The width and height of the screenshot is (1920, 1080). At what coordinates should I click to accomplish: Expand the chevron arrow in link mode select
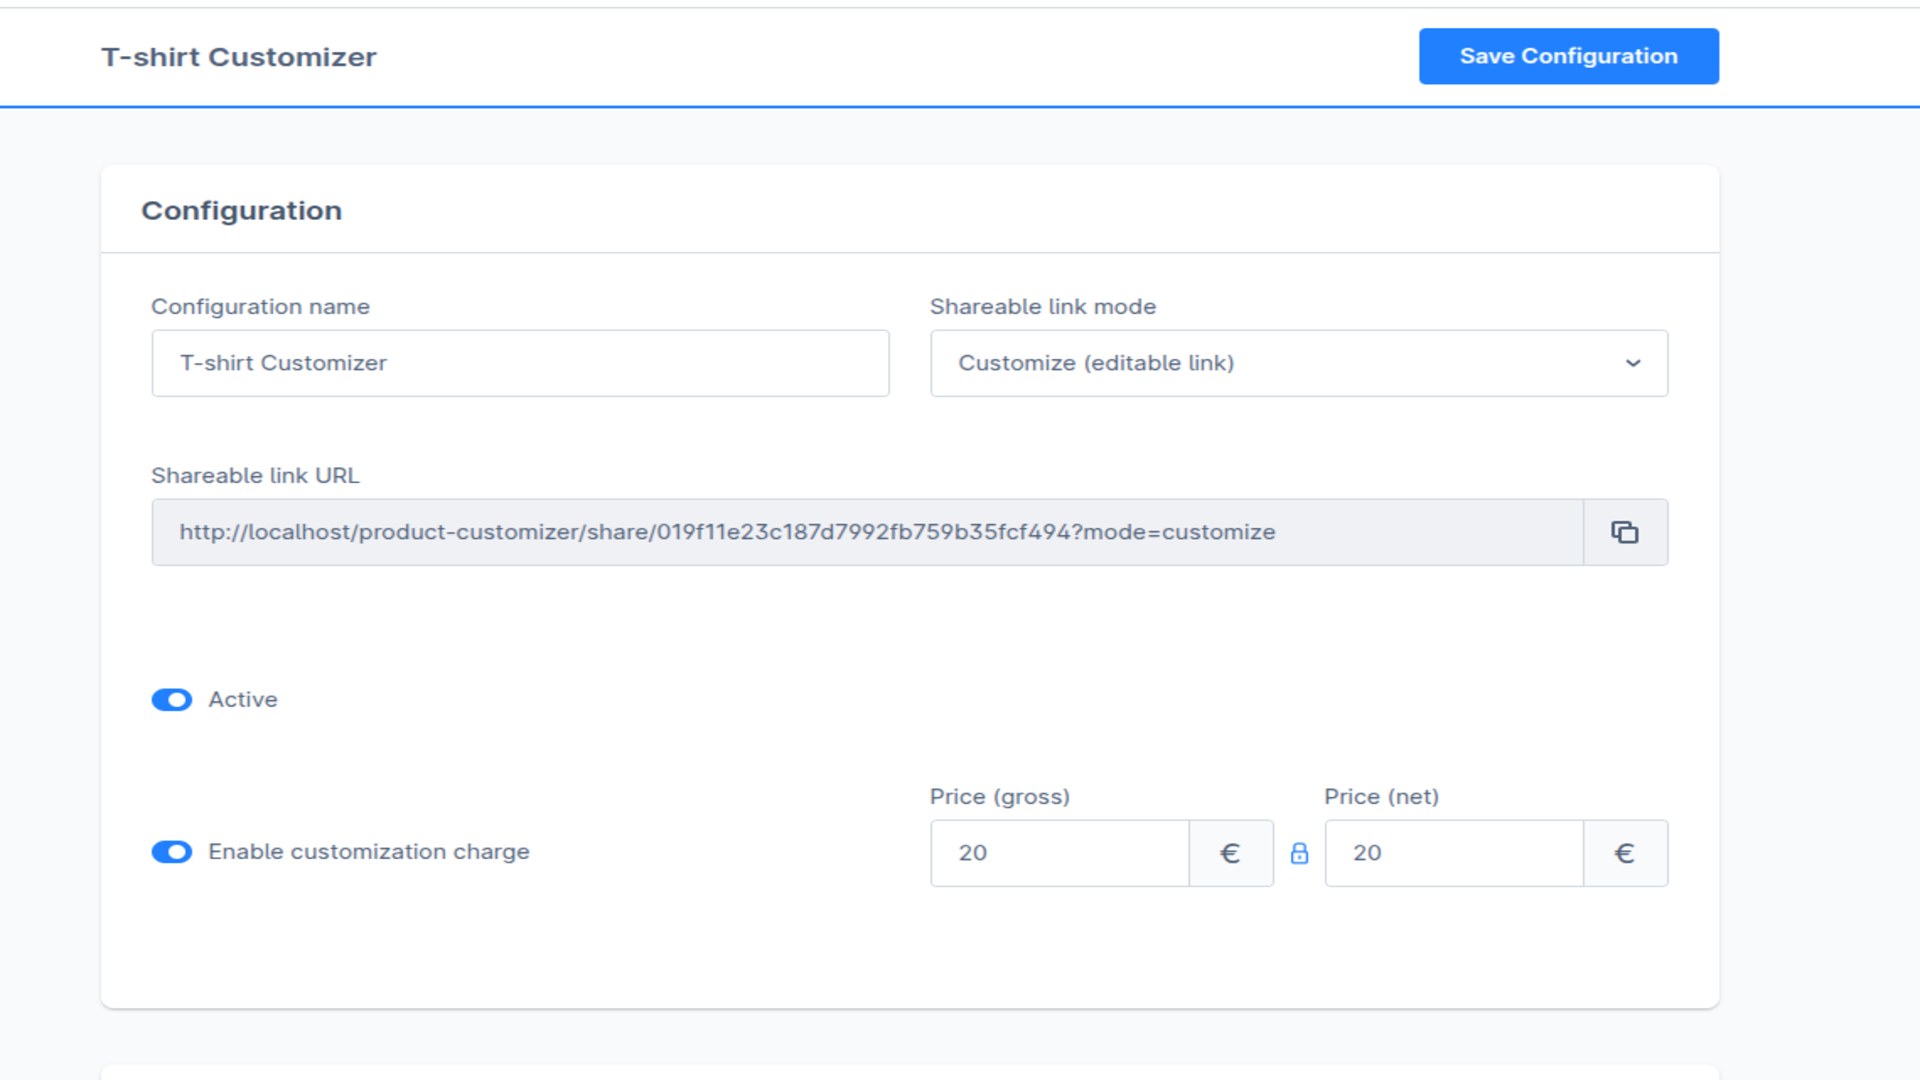coord(1633,363)
